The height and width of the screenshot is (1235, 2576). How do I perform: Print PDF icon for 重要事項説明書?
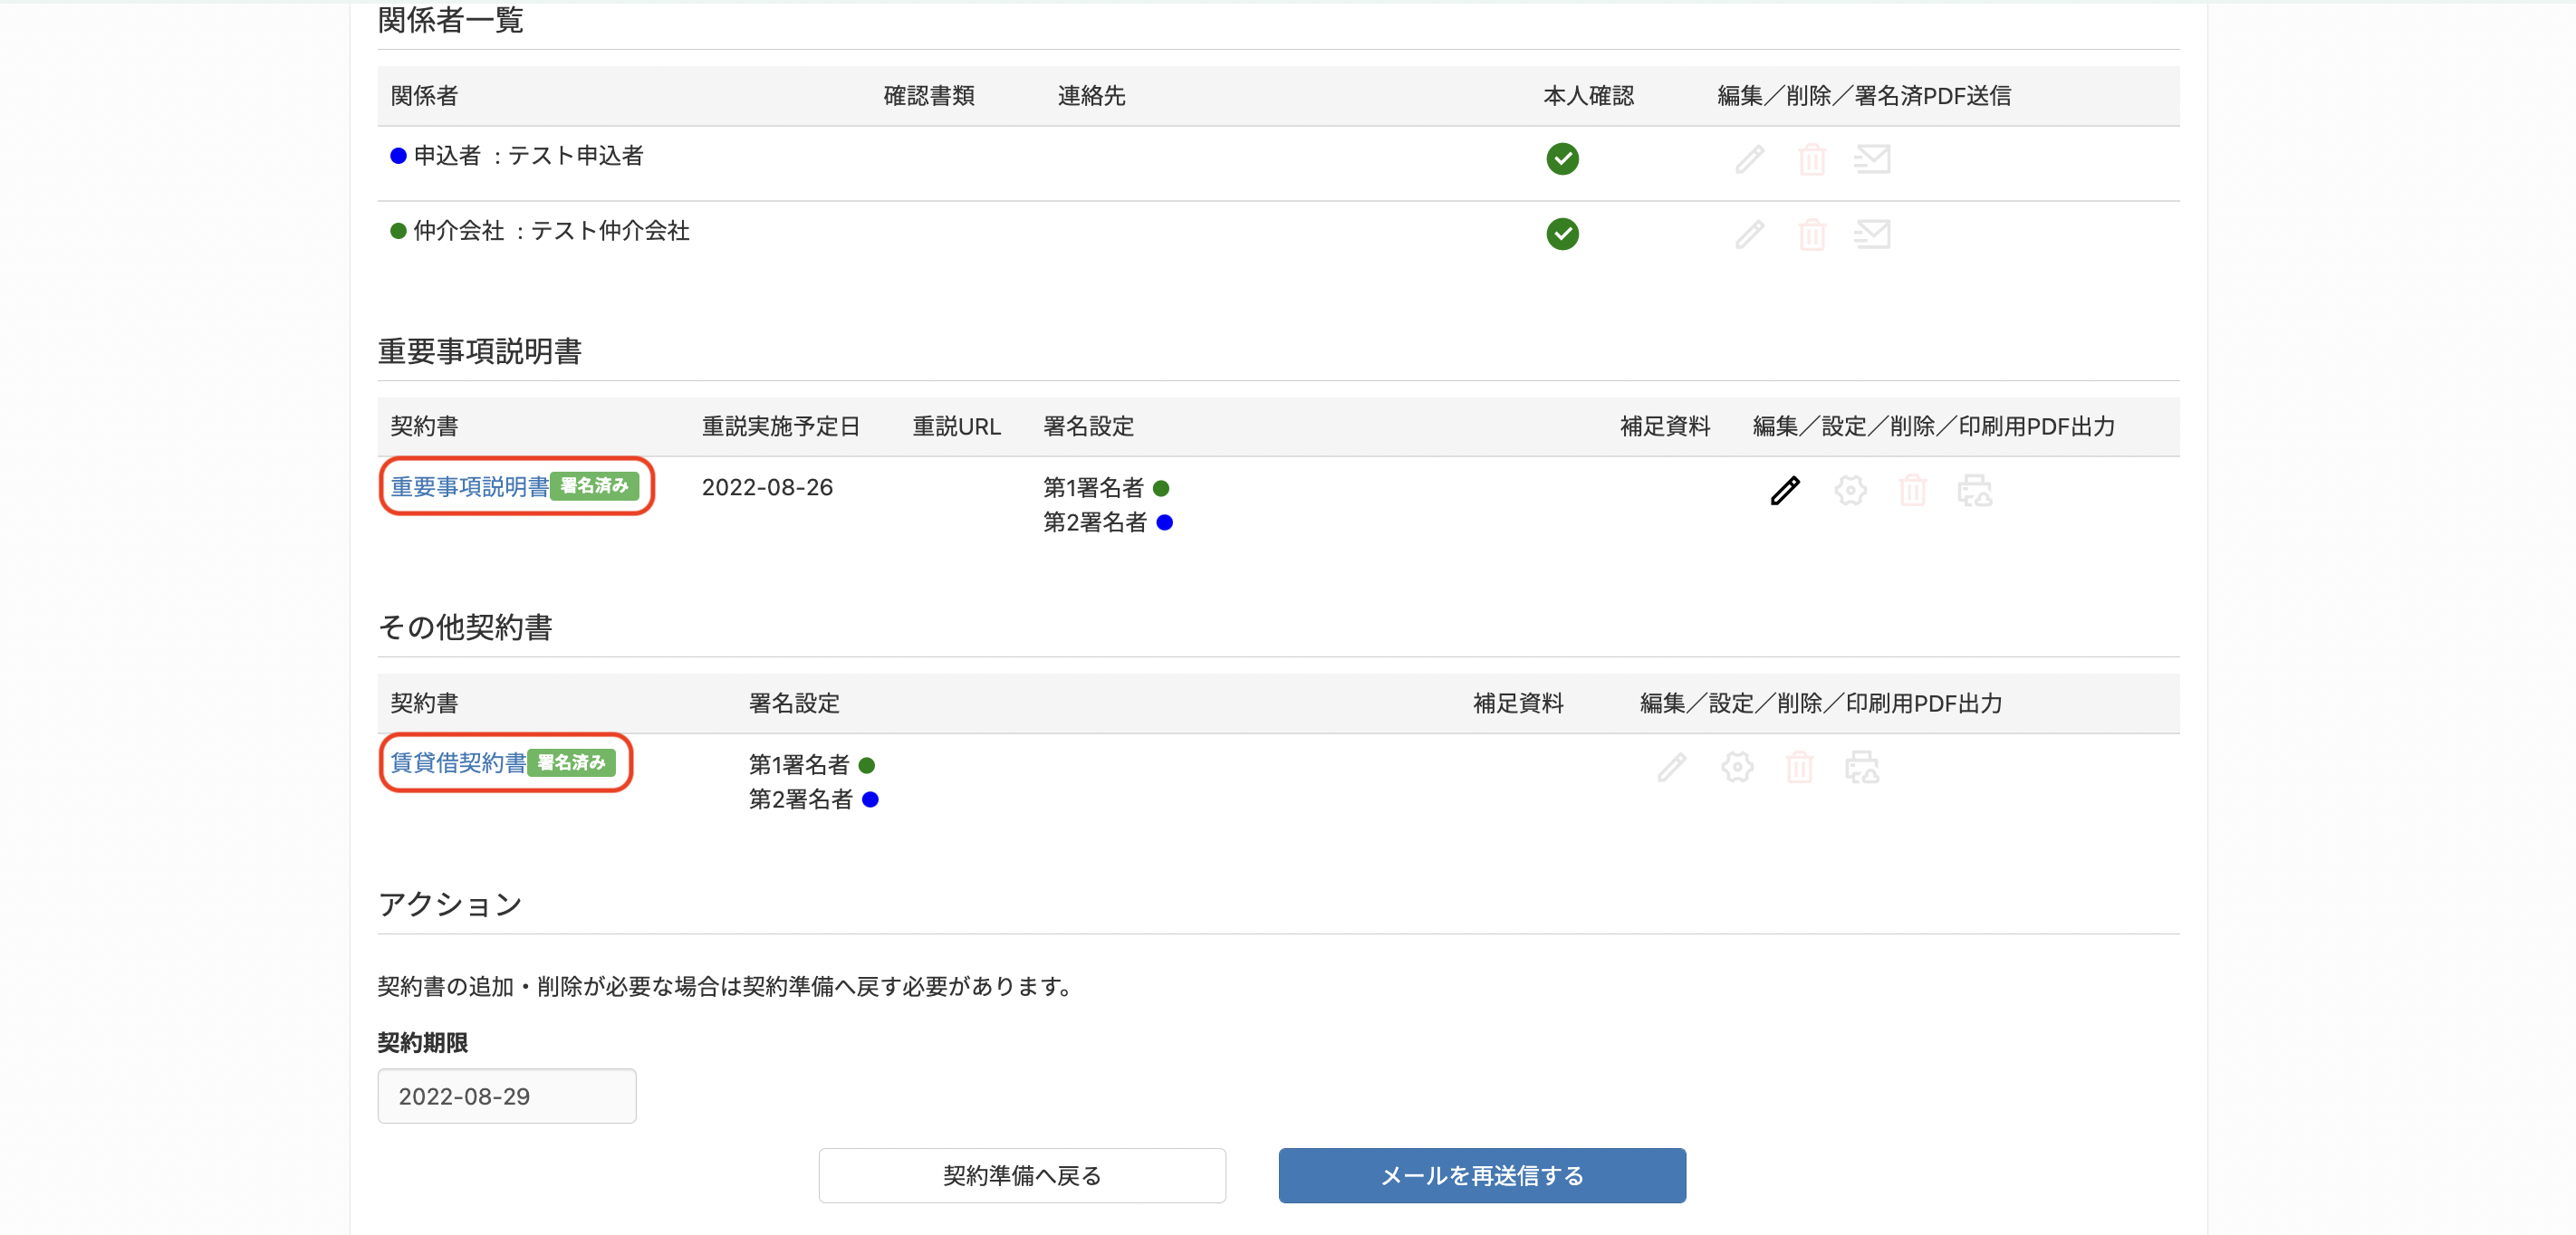[1974, 490]
